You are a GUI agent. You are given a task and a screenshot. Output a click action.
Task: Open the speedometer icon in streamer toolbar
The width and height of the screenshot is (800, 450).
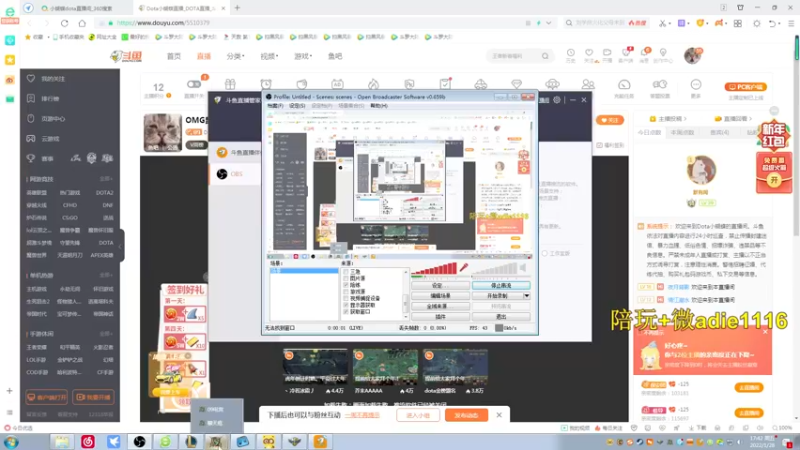pos(624,84)
